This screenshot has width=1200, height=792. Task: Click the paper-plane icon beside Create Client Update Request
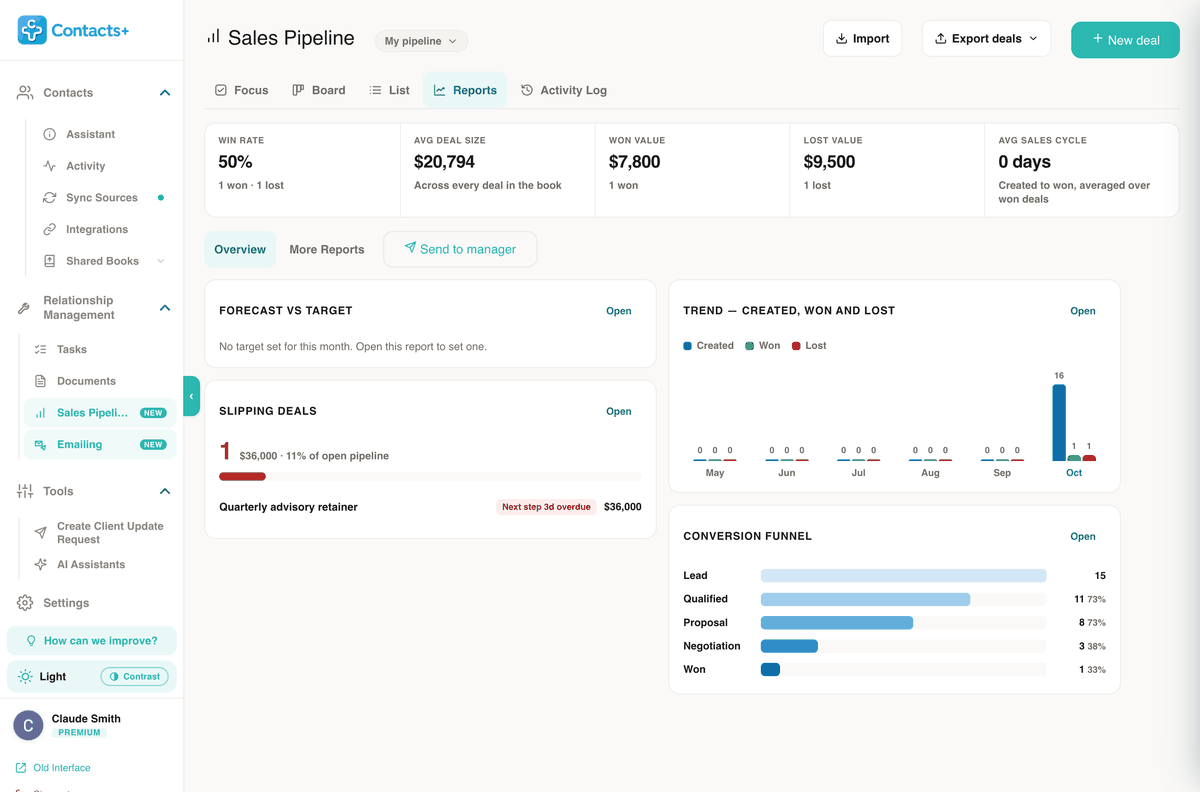(40, 533)
